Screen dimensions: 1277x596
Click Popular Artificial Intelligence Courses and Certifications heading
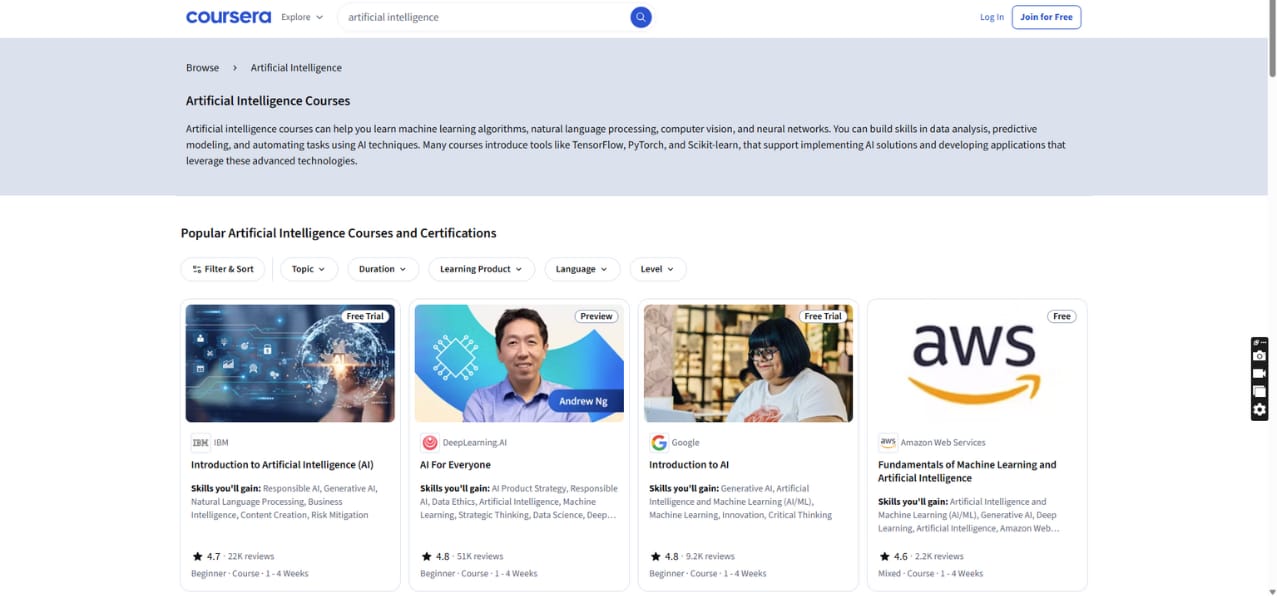338,233
